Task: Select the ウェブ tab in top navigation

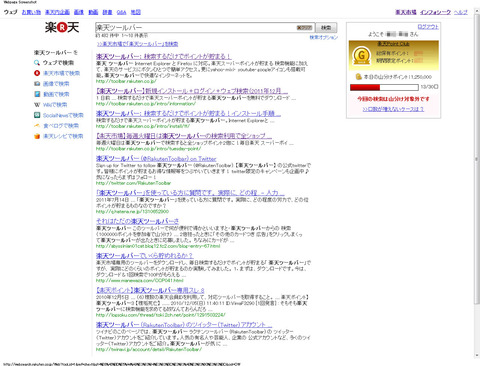Action: pyautogui.click(x=10, y=12)
